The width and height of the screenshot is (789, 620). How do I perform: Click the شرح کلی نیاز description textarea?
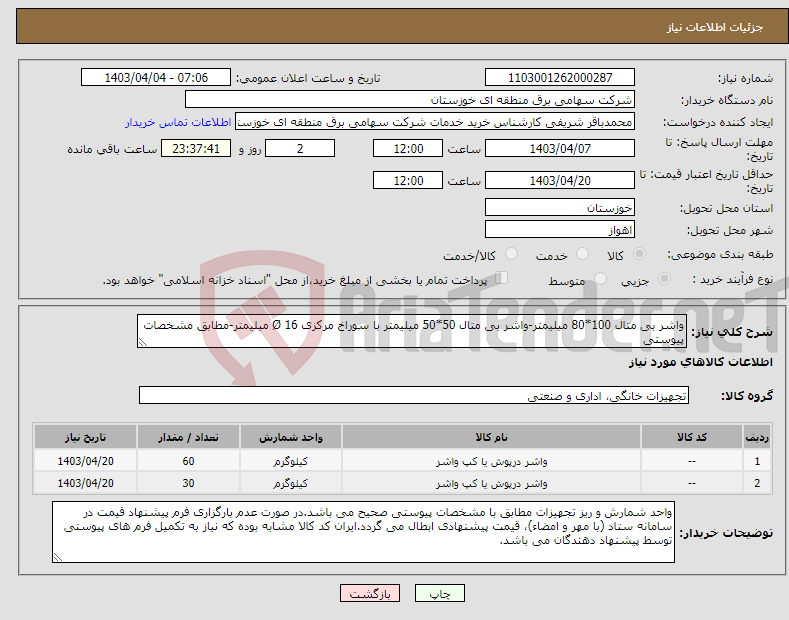[x=412, y=331]
